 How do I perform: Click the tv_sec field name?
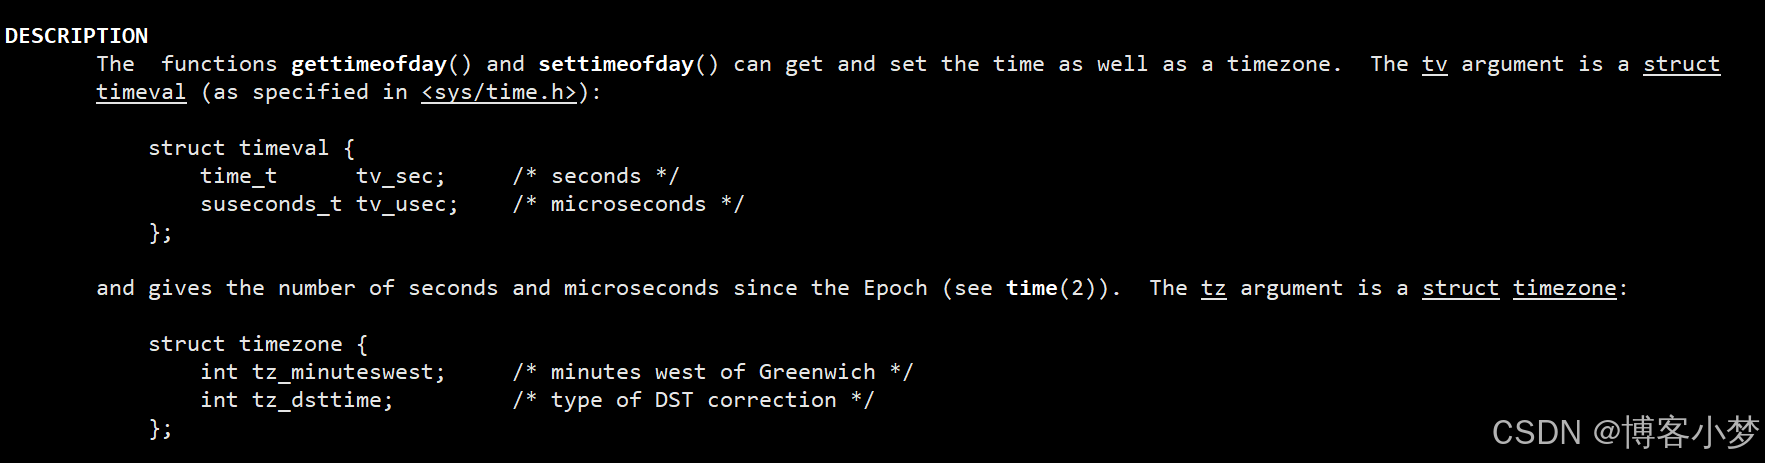[401, 177]
